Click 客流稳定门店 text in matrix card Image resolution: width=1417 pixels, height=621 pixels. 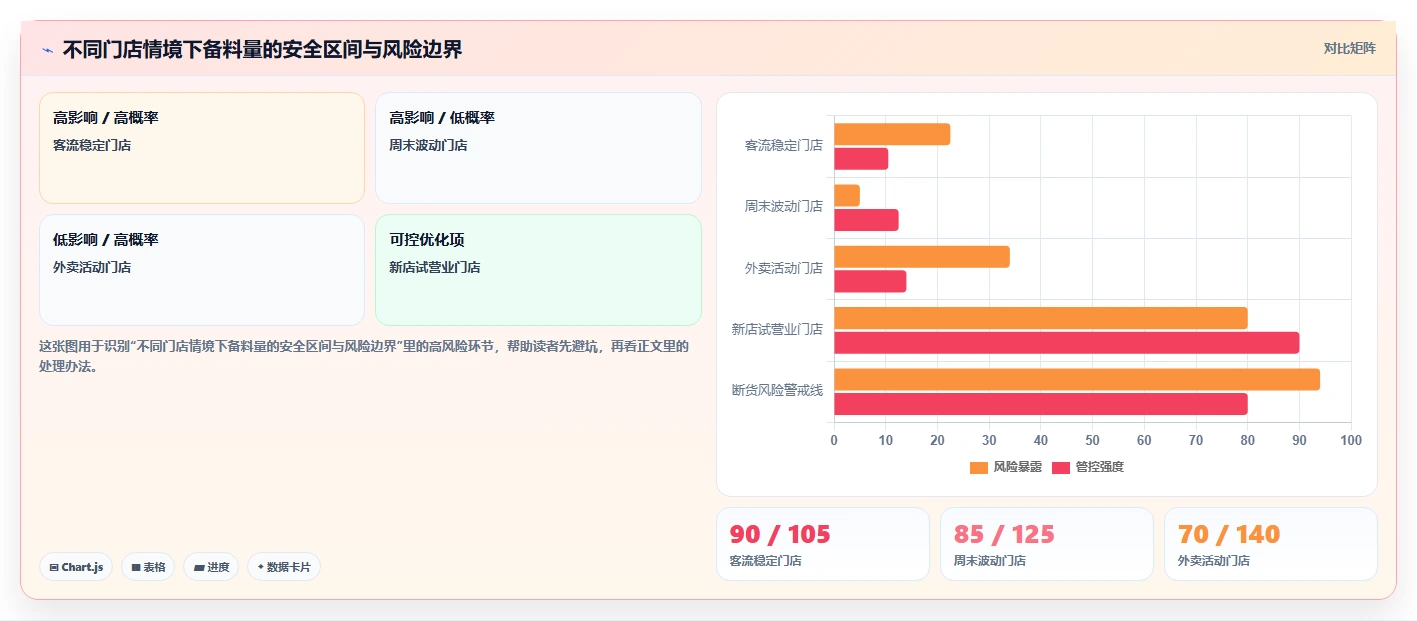point(92,146)
